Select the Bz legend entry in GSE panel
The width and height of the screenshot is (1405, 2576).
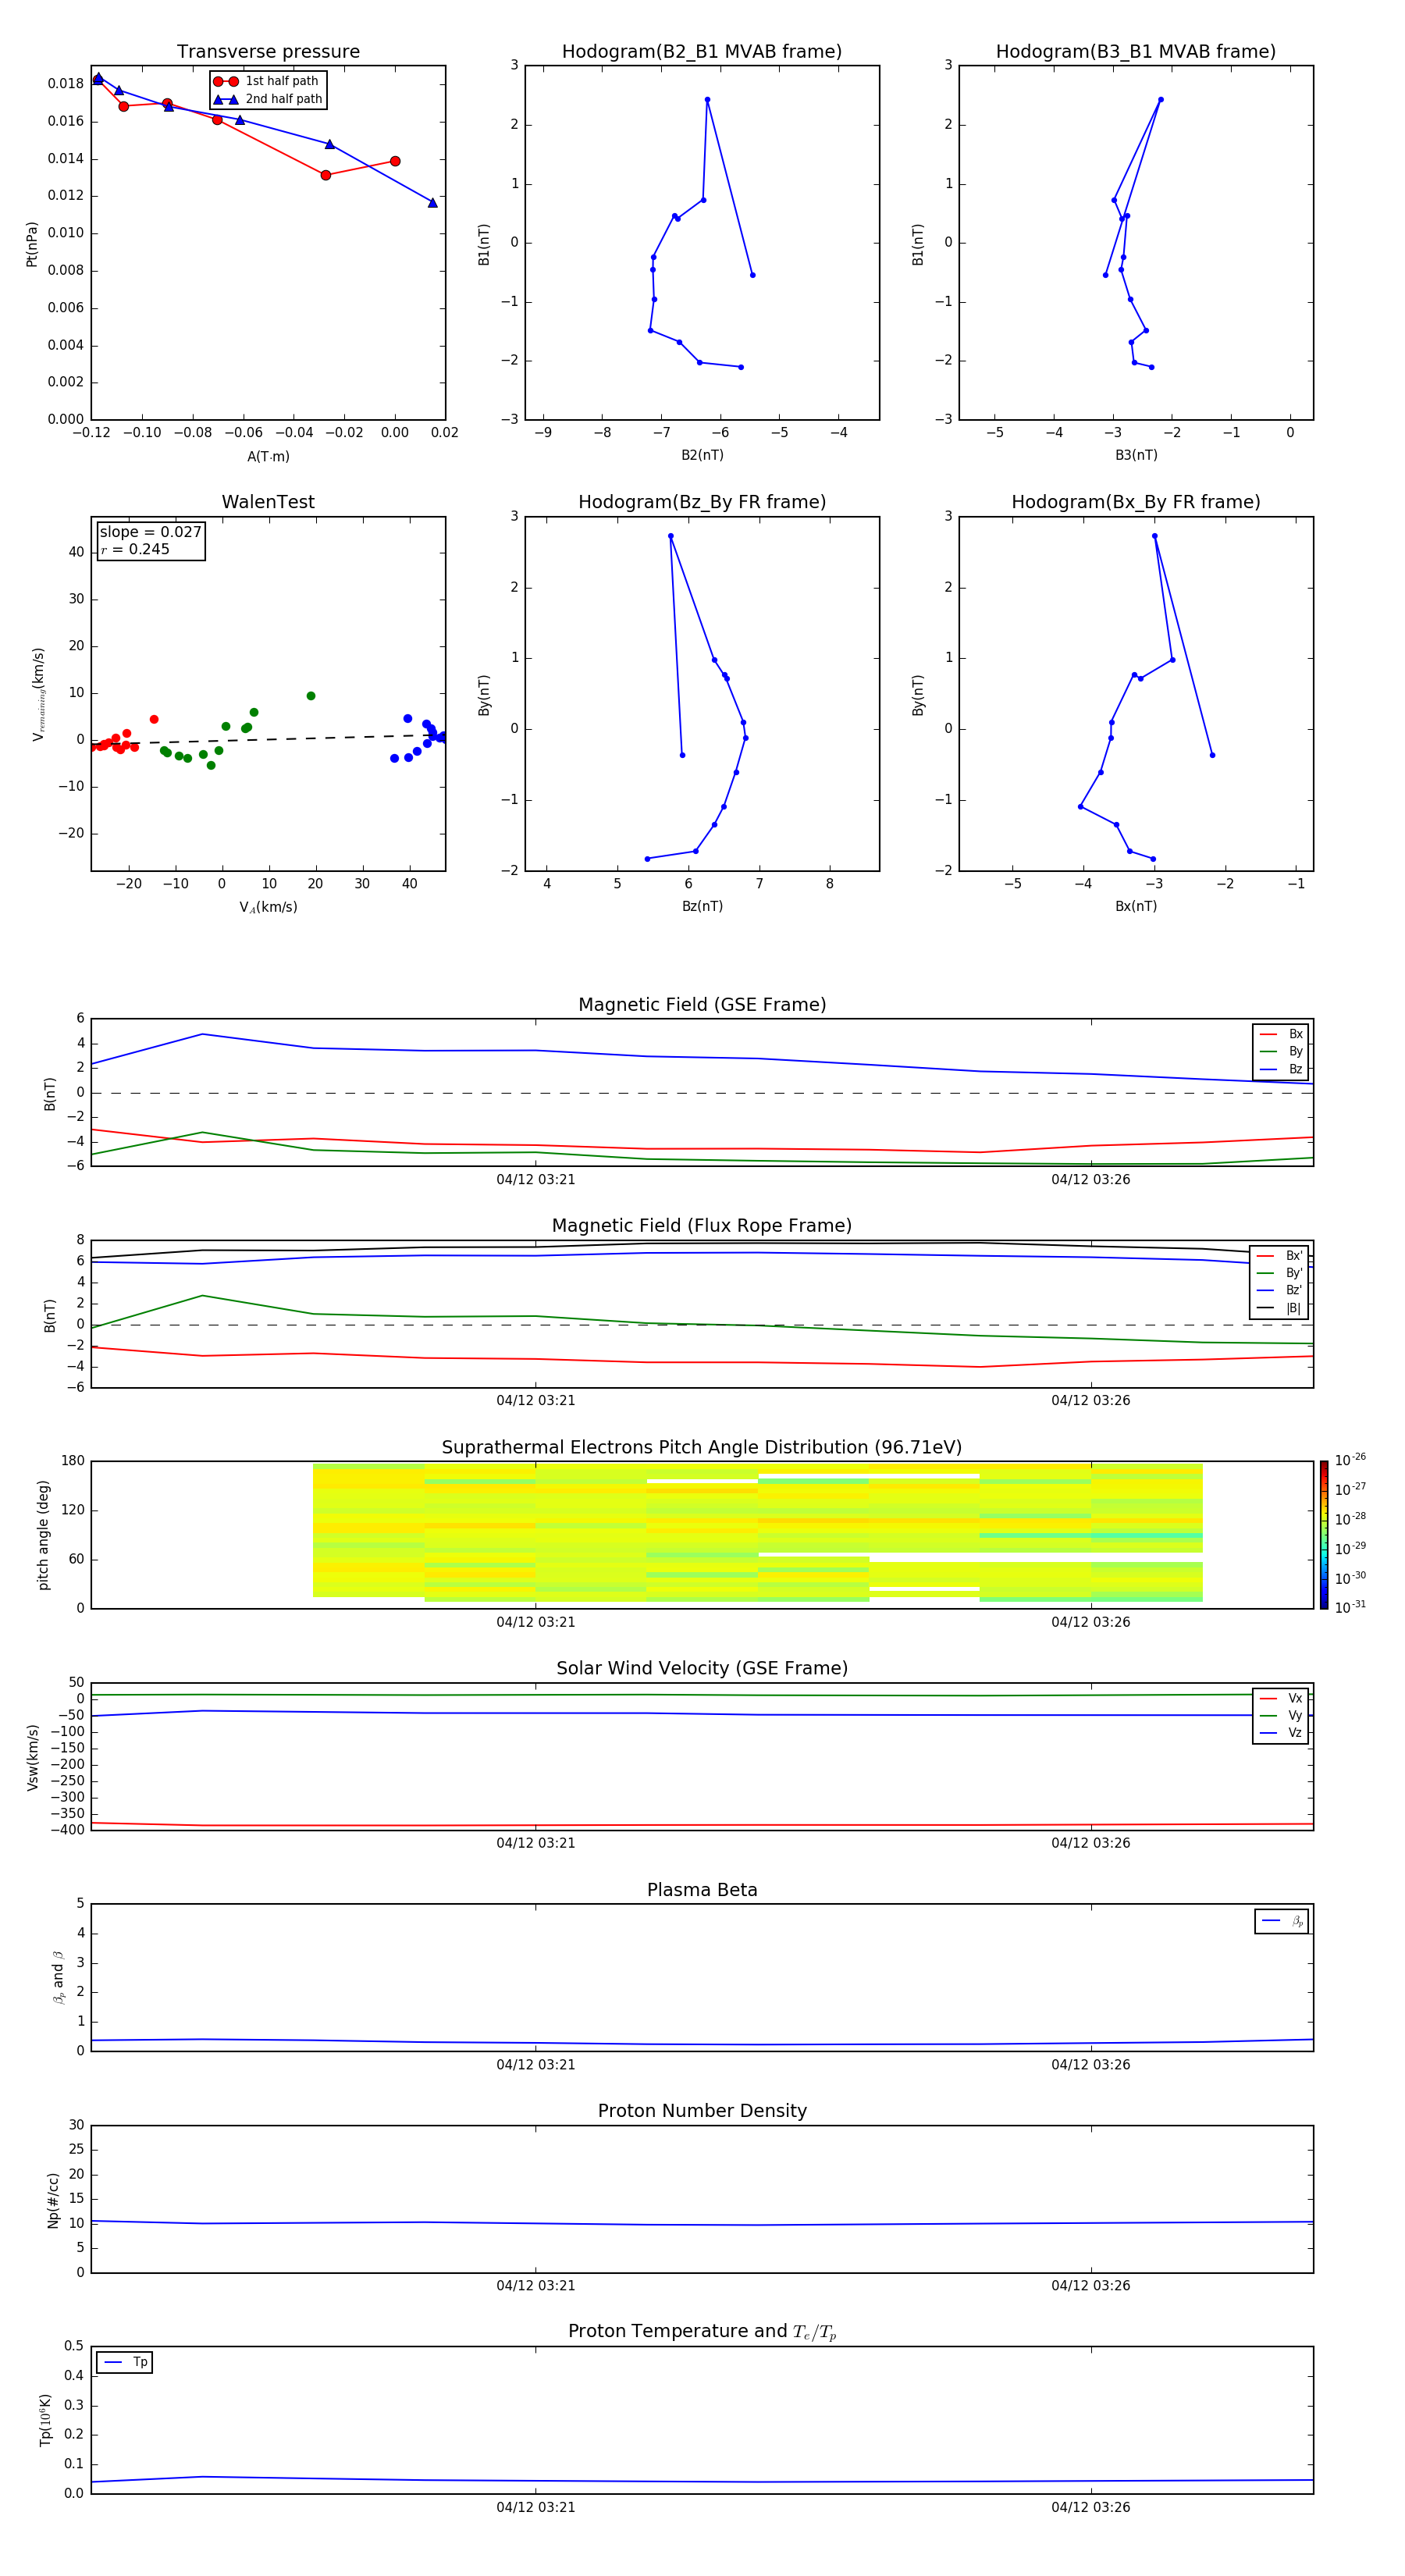click(1281, 1069)
